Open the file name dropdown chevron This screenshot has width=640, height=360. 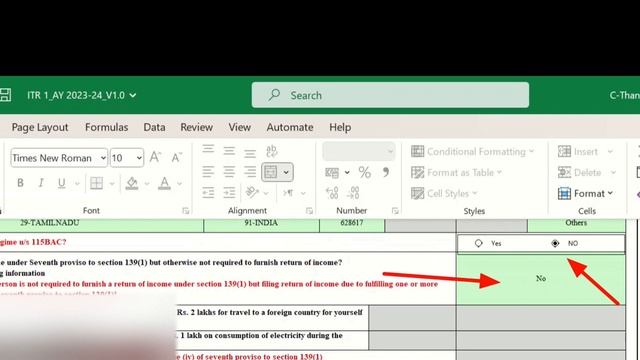pos(133,96)
